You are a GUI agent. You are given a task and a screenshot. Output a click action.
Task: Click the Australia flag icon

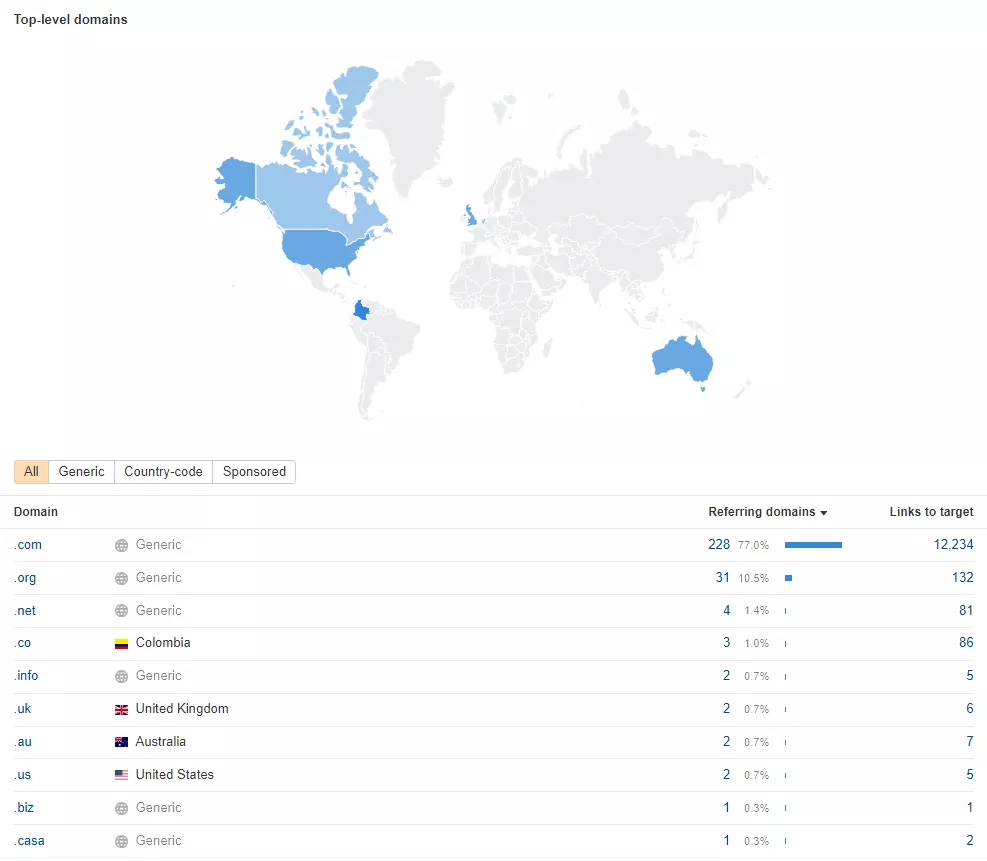[x=121, y=742]
